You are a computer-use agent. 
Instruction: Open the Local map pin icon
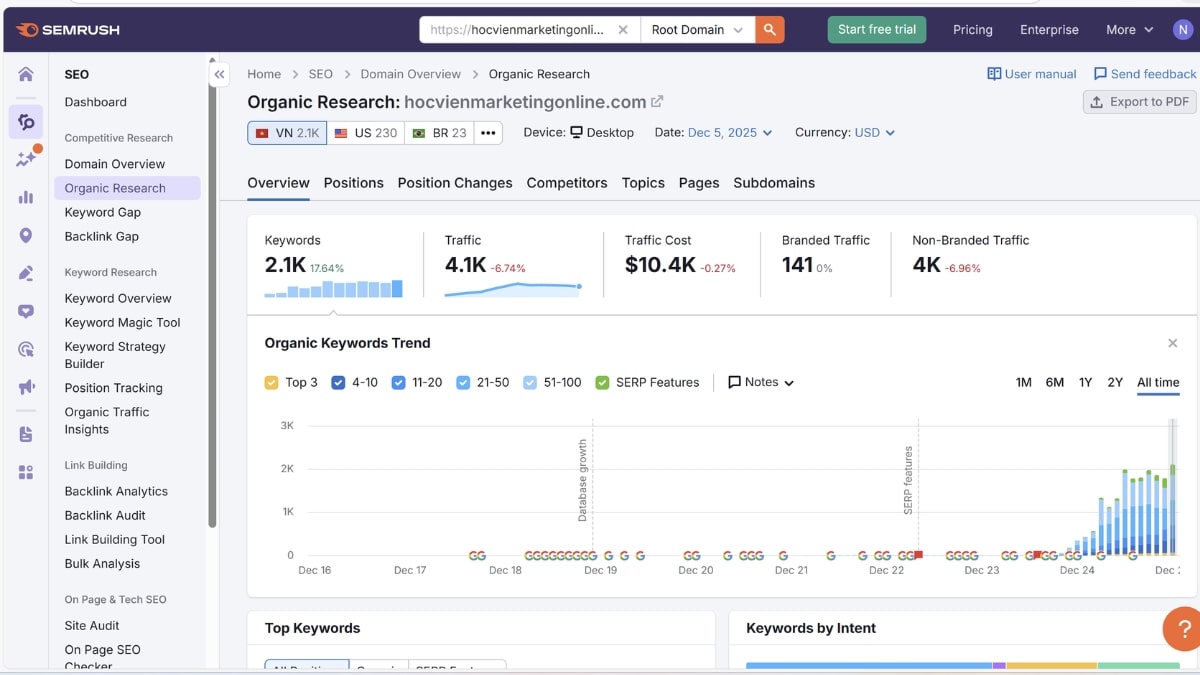pos(26,235)
